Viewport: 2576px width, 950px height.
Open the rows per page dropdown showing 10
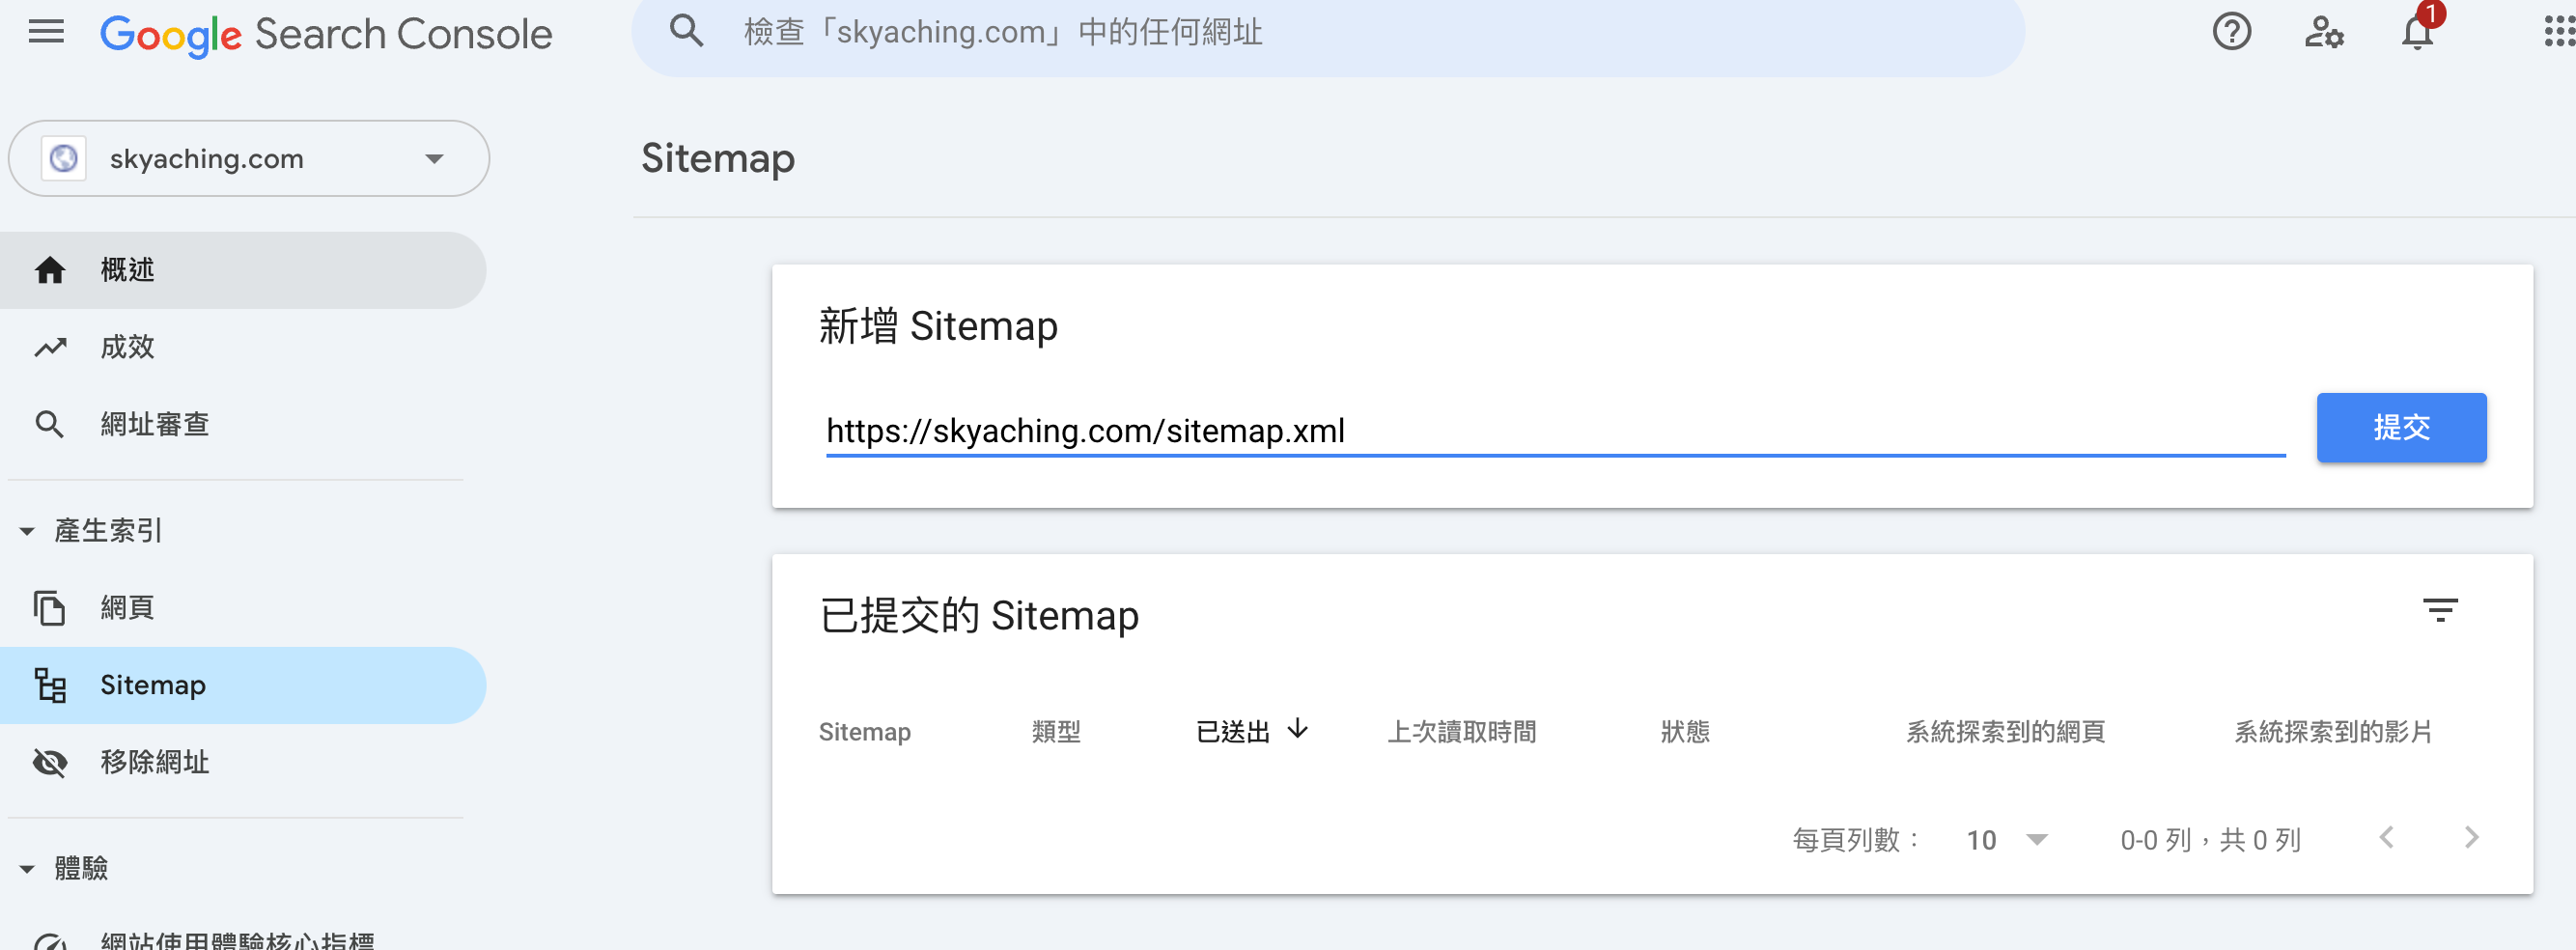tap(2007, 840)
